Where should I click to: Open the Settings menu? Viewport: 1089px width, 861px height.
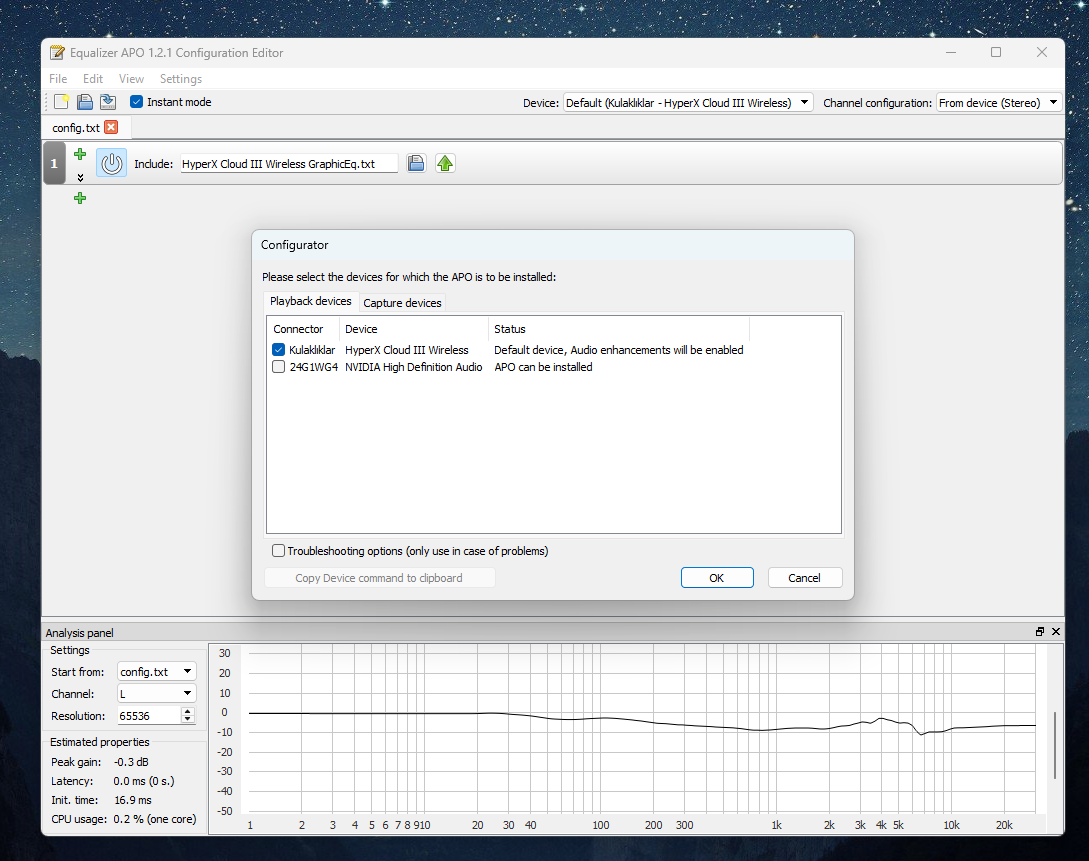(x=181, y=78)
